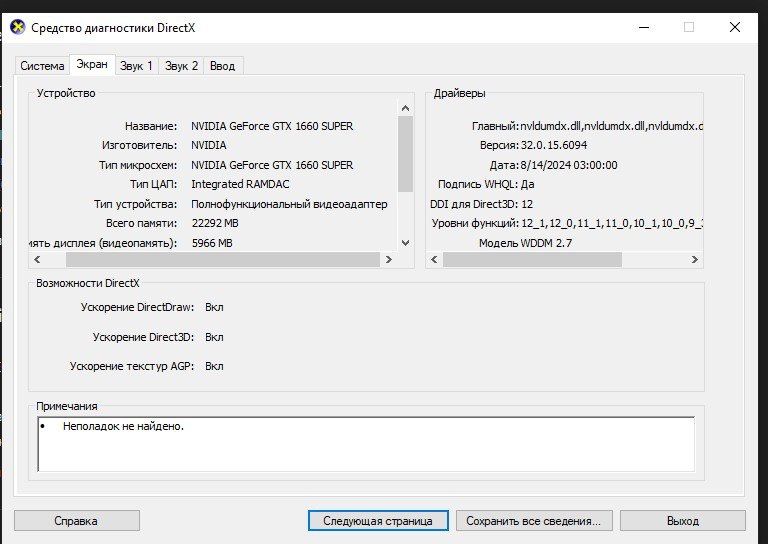Click the DirectX diagnostic tool title icon
Screen dimensions: 768x544
point(18,27)
